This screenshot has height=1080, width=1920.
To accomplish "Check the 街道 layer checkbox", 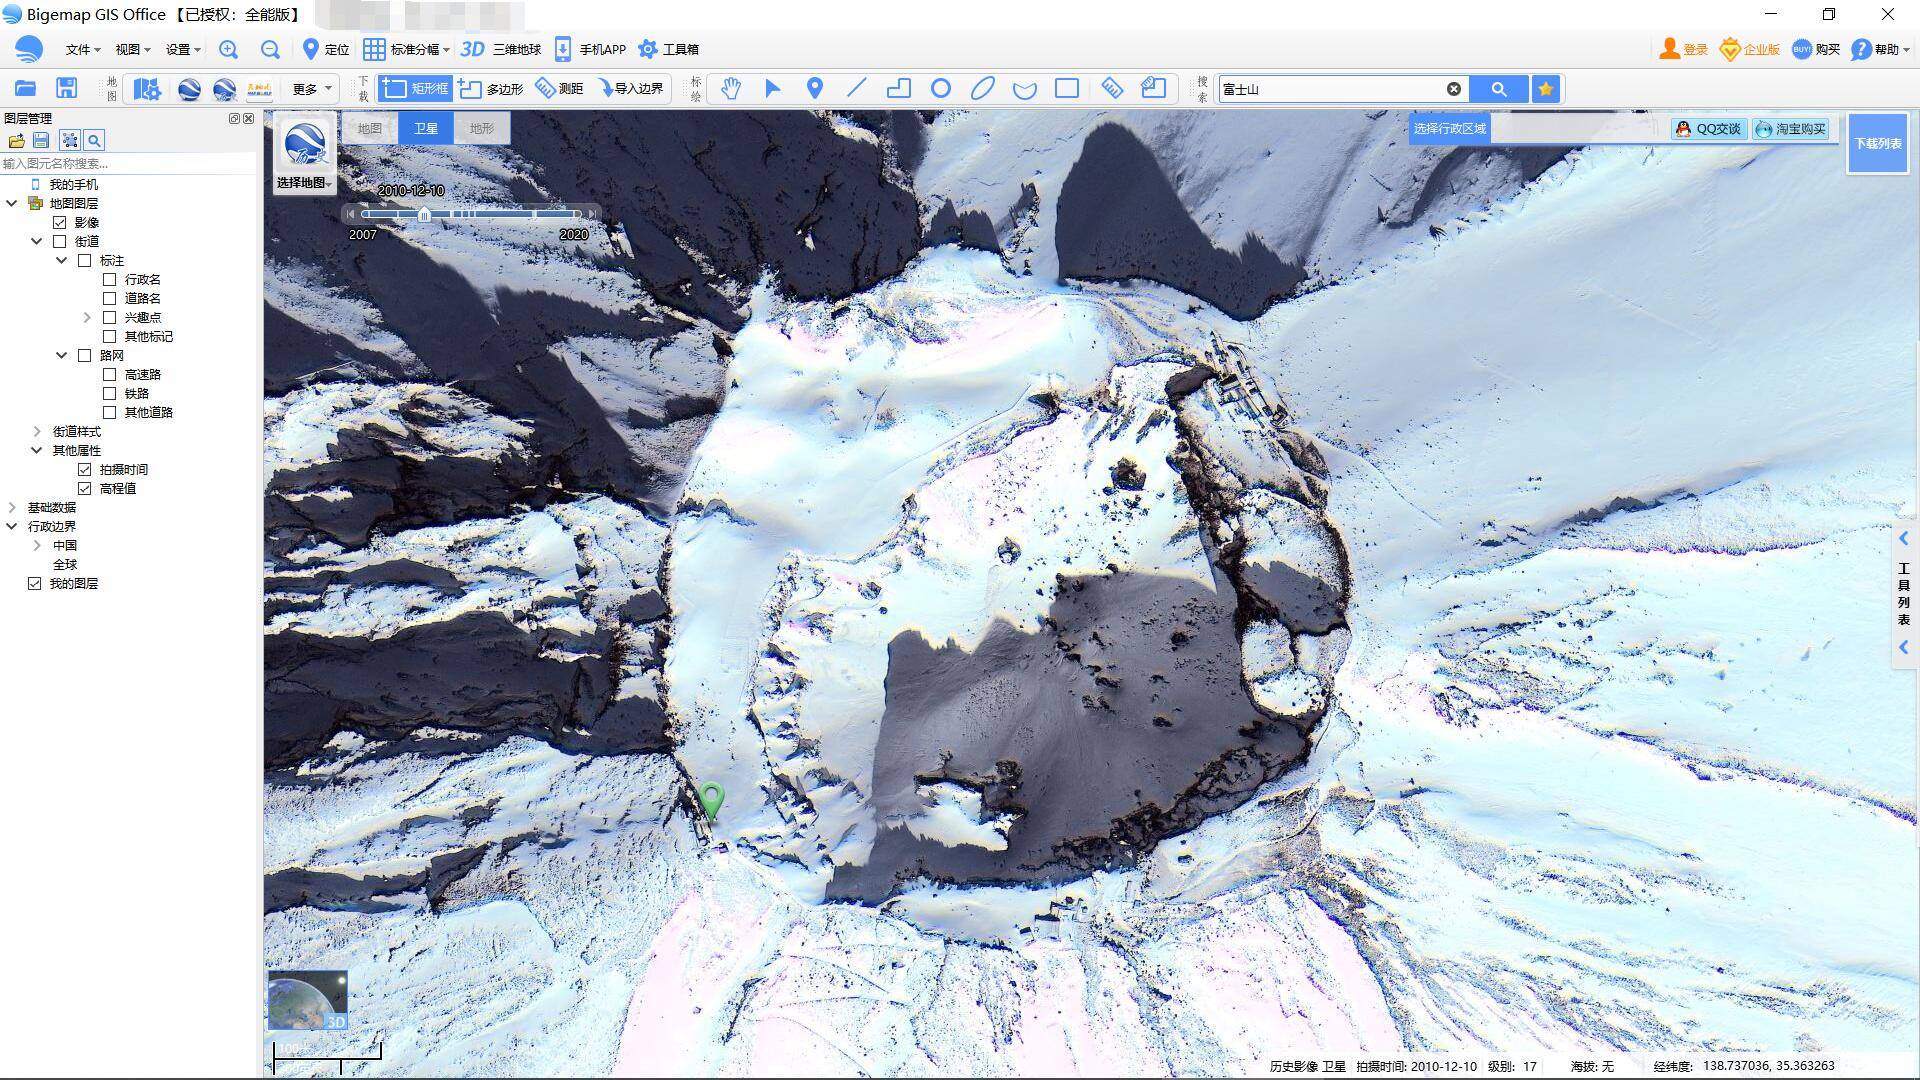I will [60, 241].
